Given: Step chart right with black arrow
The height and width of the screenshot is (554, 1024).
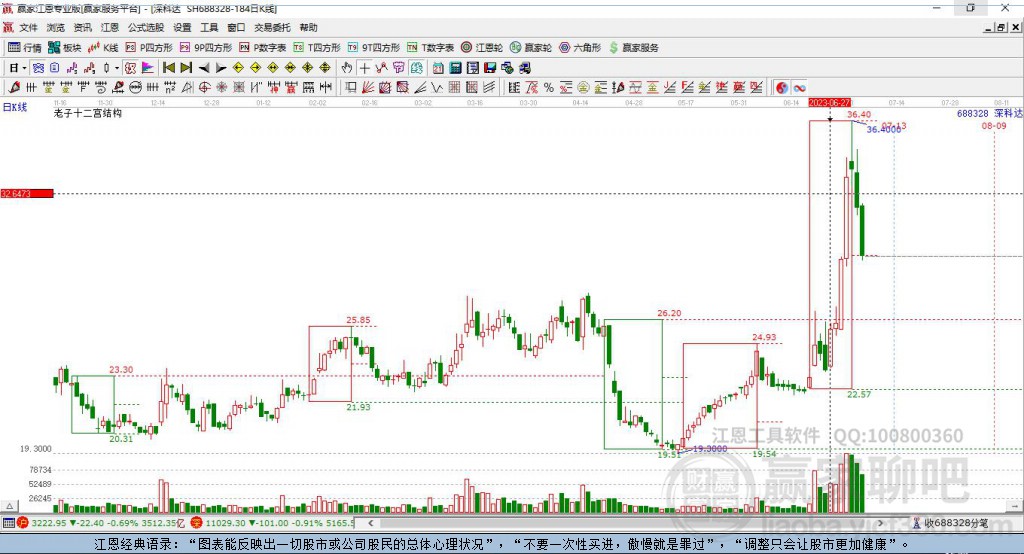Looking at the screenshot, I should [x=221, y=68].
